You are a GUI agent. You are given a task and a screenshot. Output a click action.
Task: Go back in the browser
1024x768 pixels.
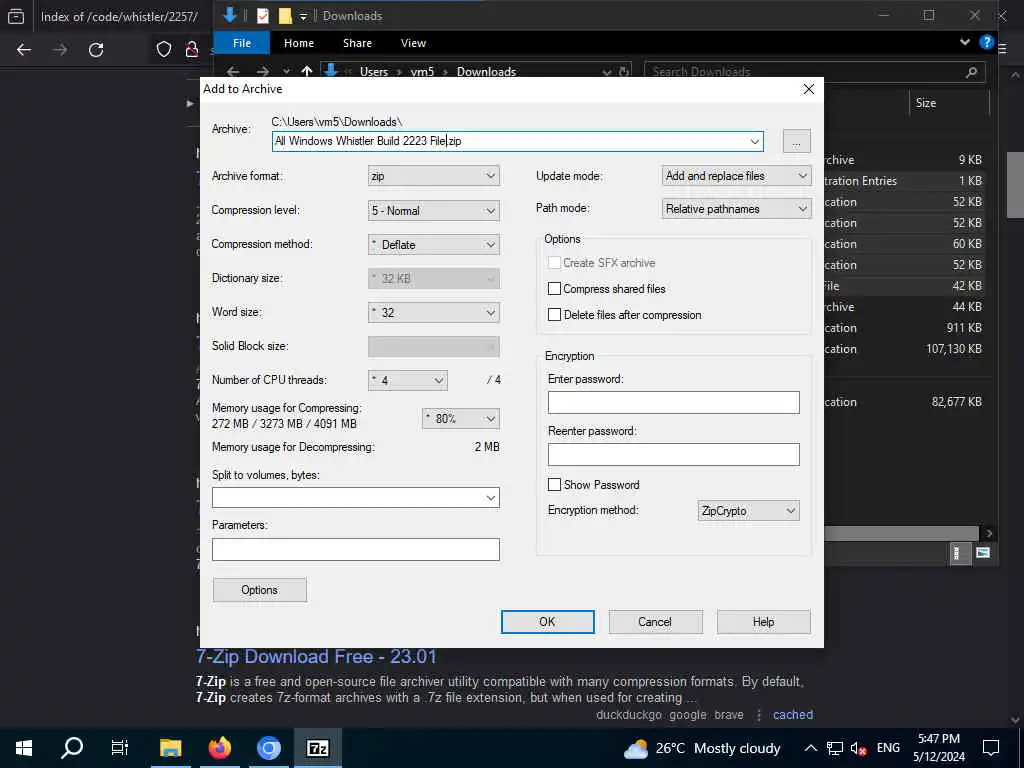(24, 50)
